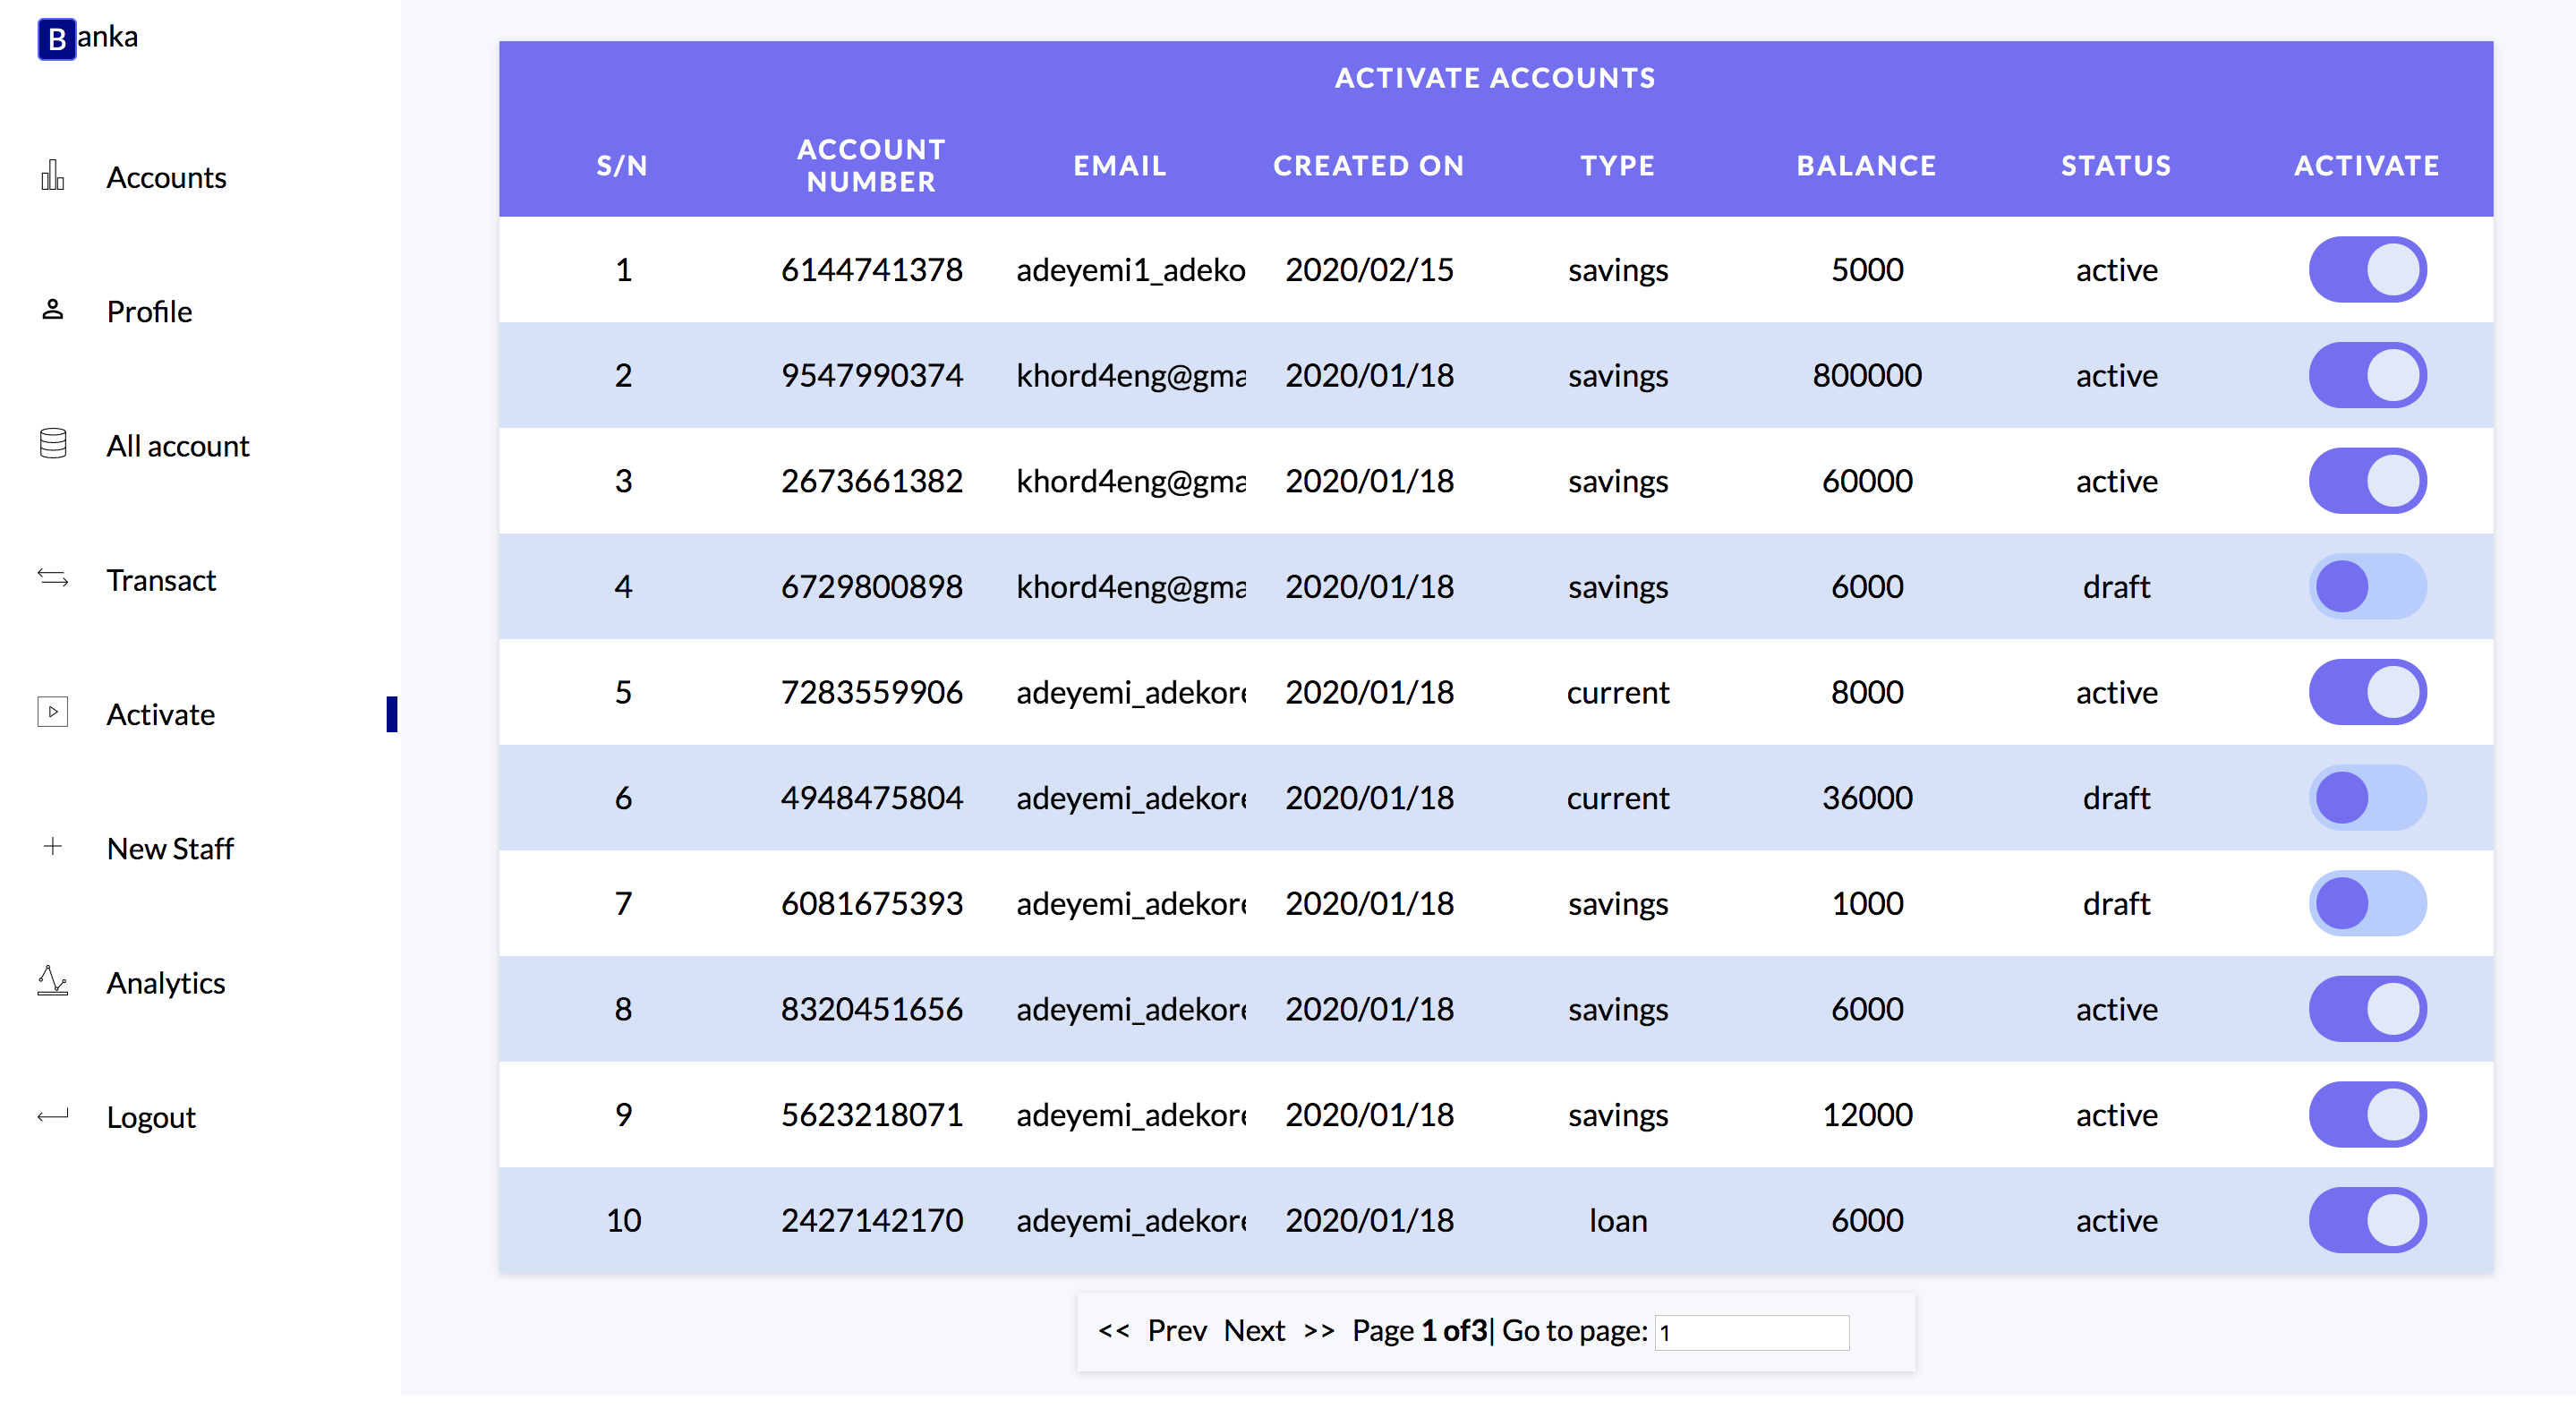Open the All account database icon

click(x=52, y=443)
